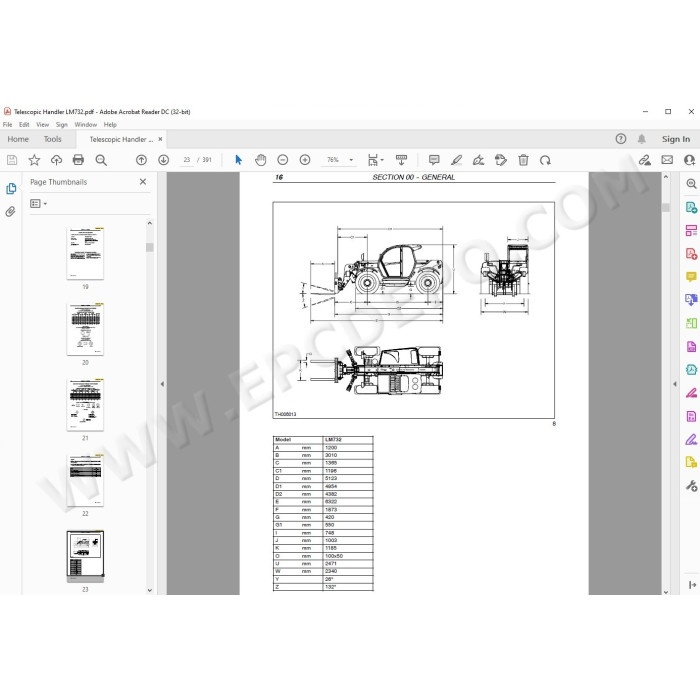Select page 21 thumbnail
The image size is (700, 700).
point(85,404)
